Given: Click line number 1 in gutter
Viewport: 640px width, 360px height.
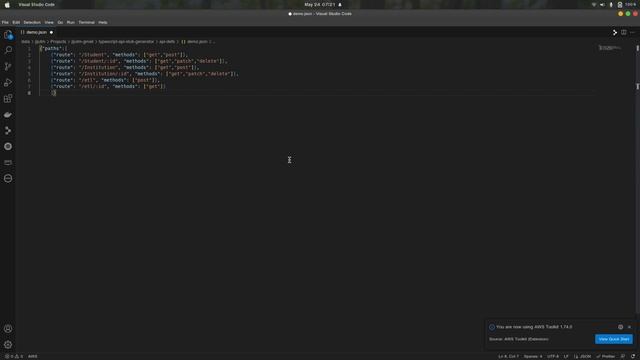Looking at the screenshot, I should pyautogui.click(x=29, y=49).
